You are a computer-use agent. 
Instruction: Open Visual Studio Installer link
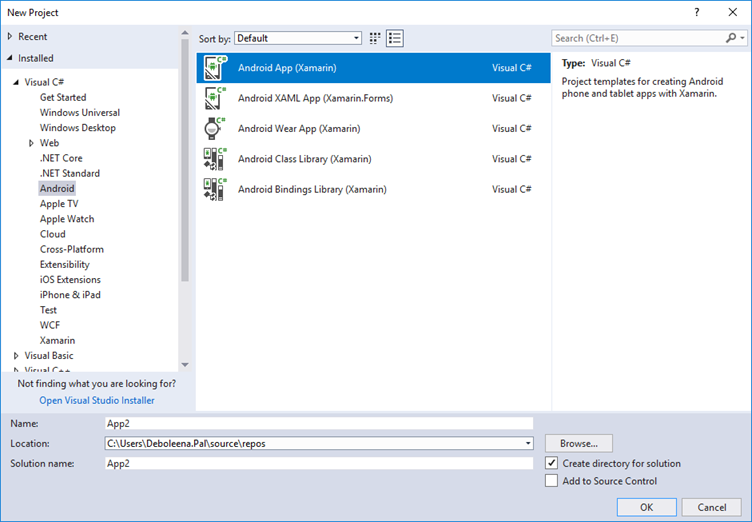(x=97, y=400)
